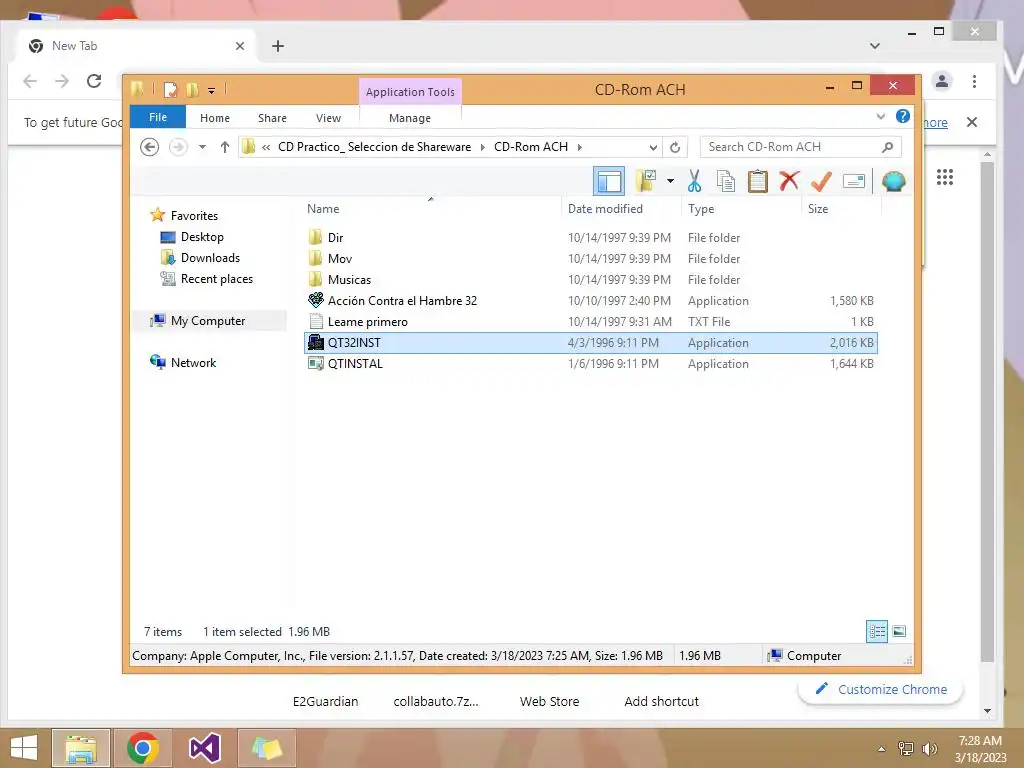
Task: Select Network in navigation pane
Action: 193,362
